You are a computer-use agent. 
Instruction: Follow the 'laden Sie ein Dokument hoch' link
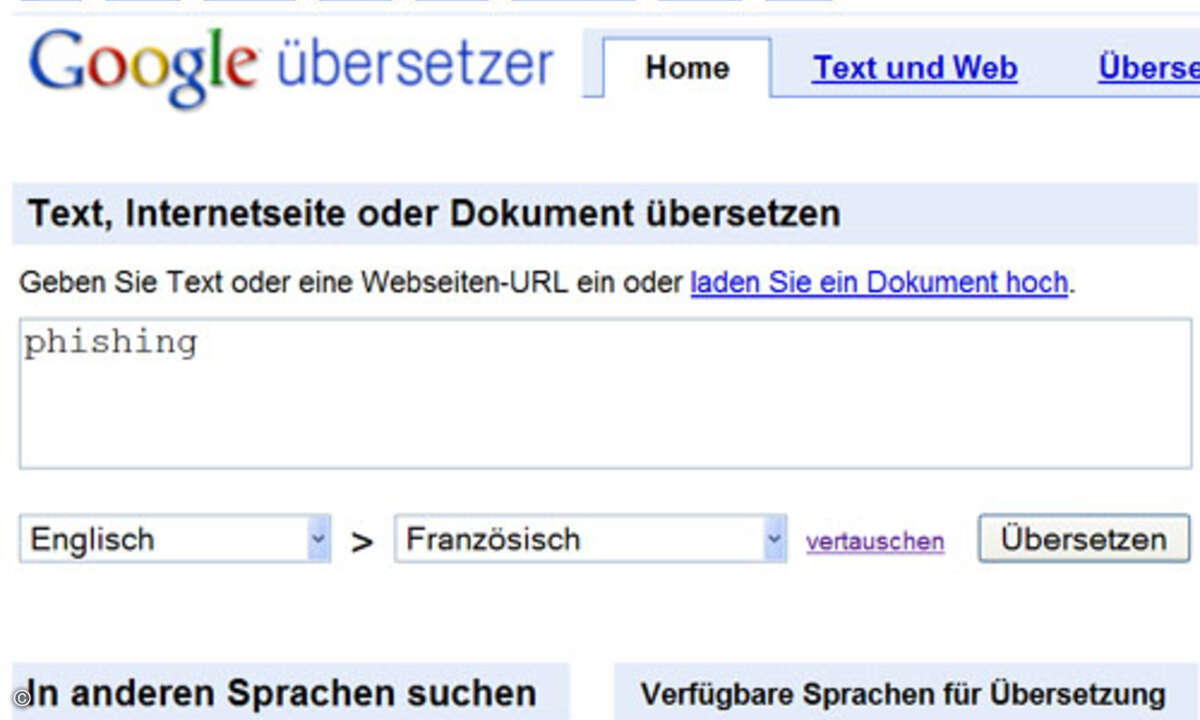(x=879, y=283)
